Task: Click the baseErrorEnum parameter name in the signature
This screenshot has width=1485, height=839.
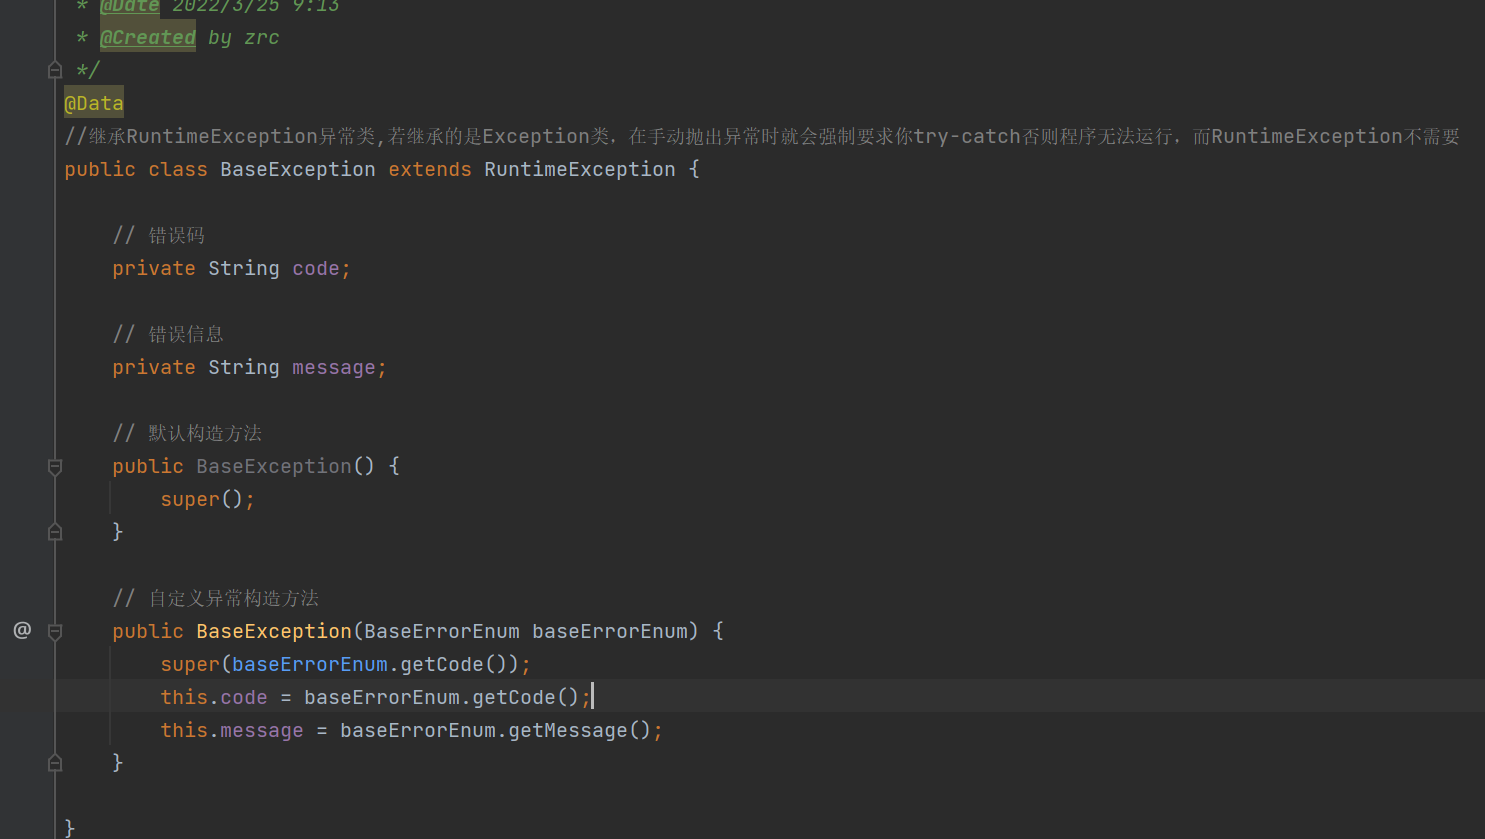Action: (610, 632)
